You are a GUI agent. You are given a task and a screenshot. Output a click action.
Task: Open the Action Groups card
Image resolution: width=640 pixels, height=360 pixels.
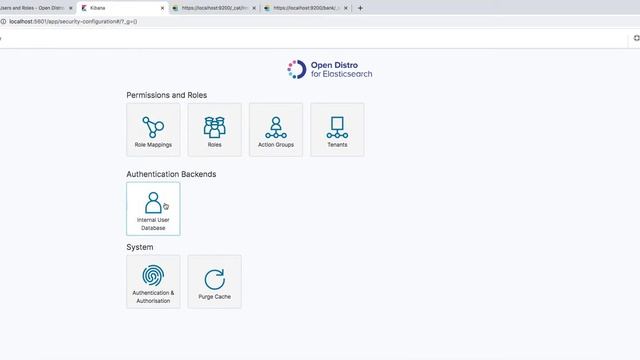point(276,130)
